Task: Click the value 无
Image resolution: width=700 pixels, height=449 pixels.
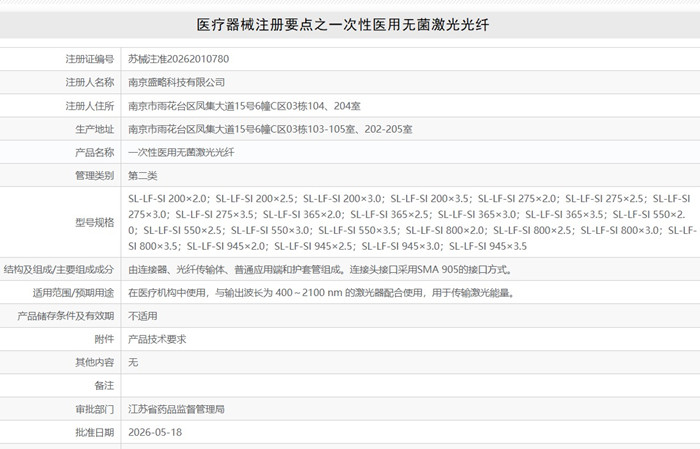Action: pos(133,362)
